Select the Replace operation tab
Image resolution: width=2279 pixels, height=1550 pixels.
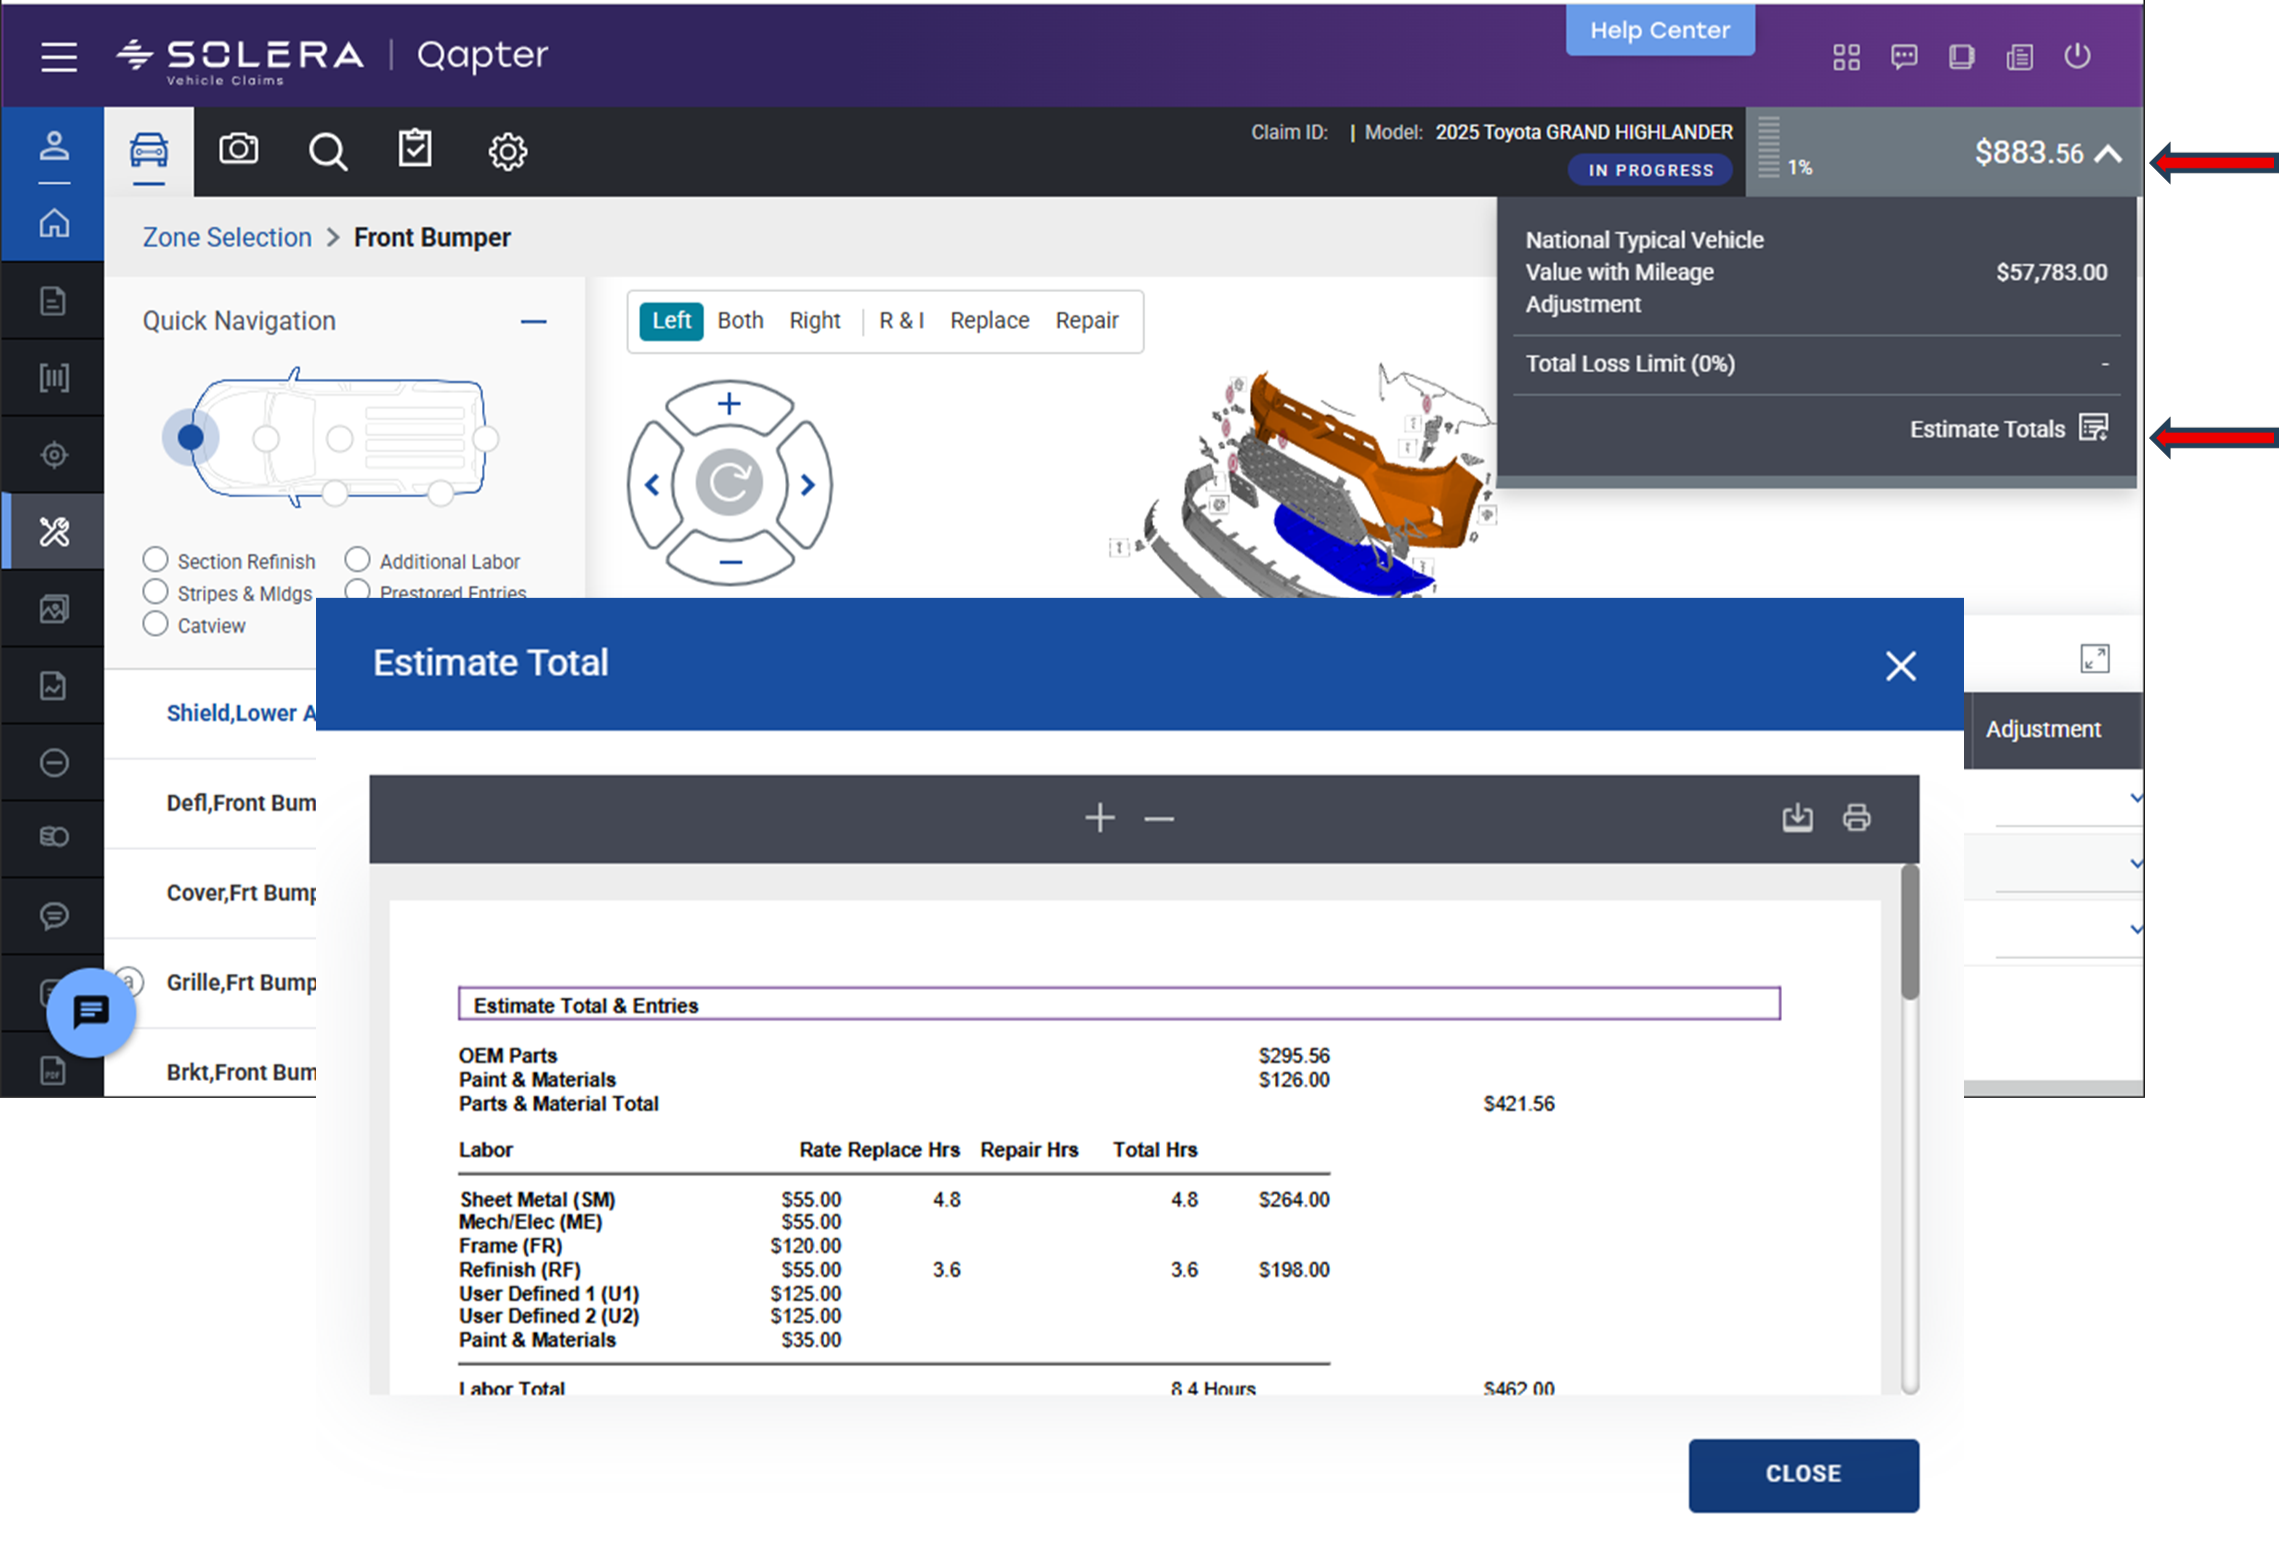[989, 320]
